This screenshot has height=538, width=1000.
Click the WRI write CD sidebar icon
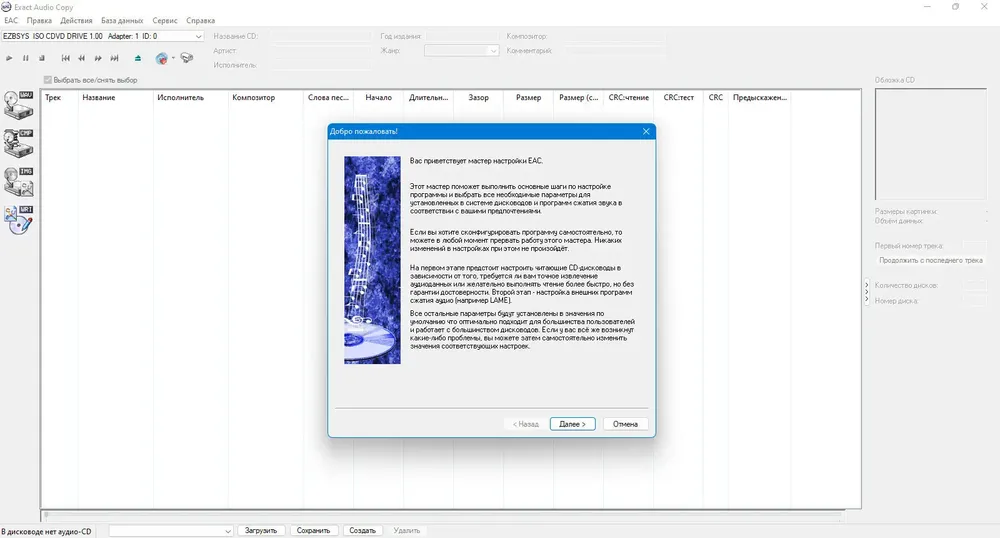pyautogui.click(x=18, y=220)
